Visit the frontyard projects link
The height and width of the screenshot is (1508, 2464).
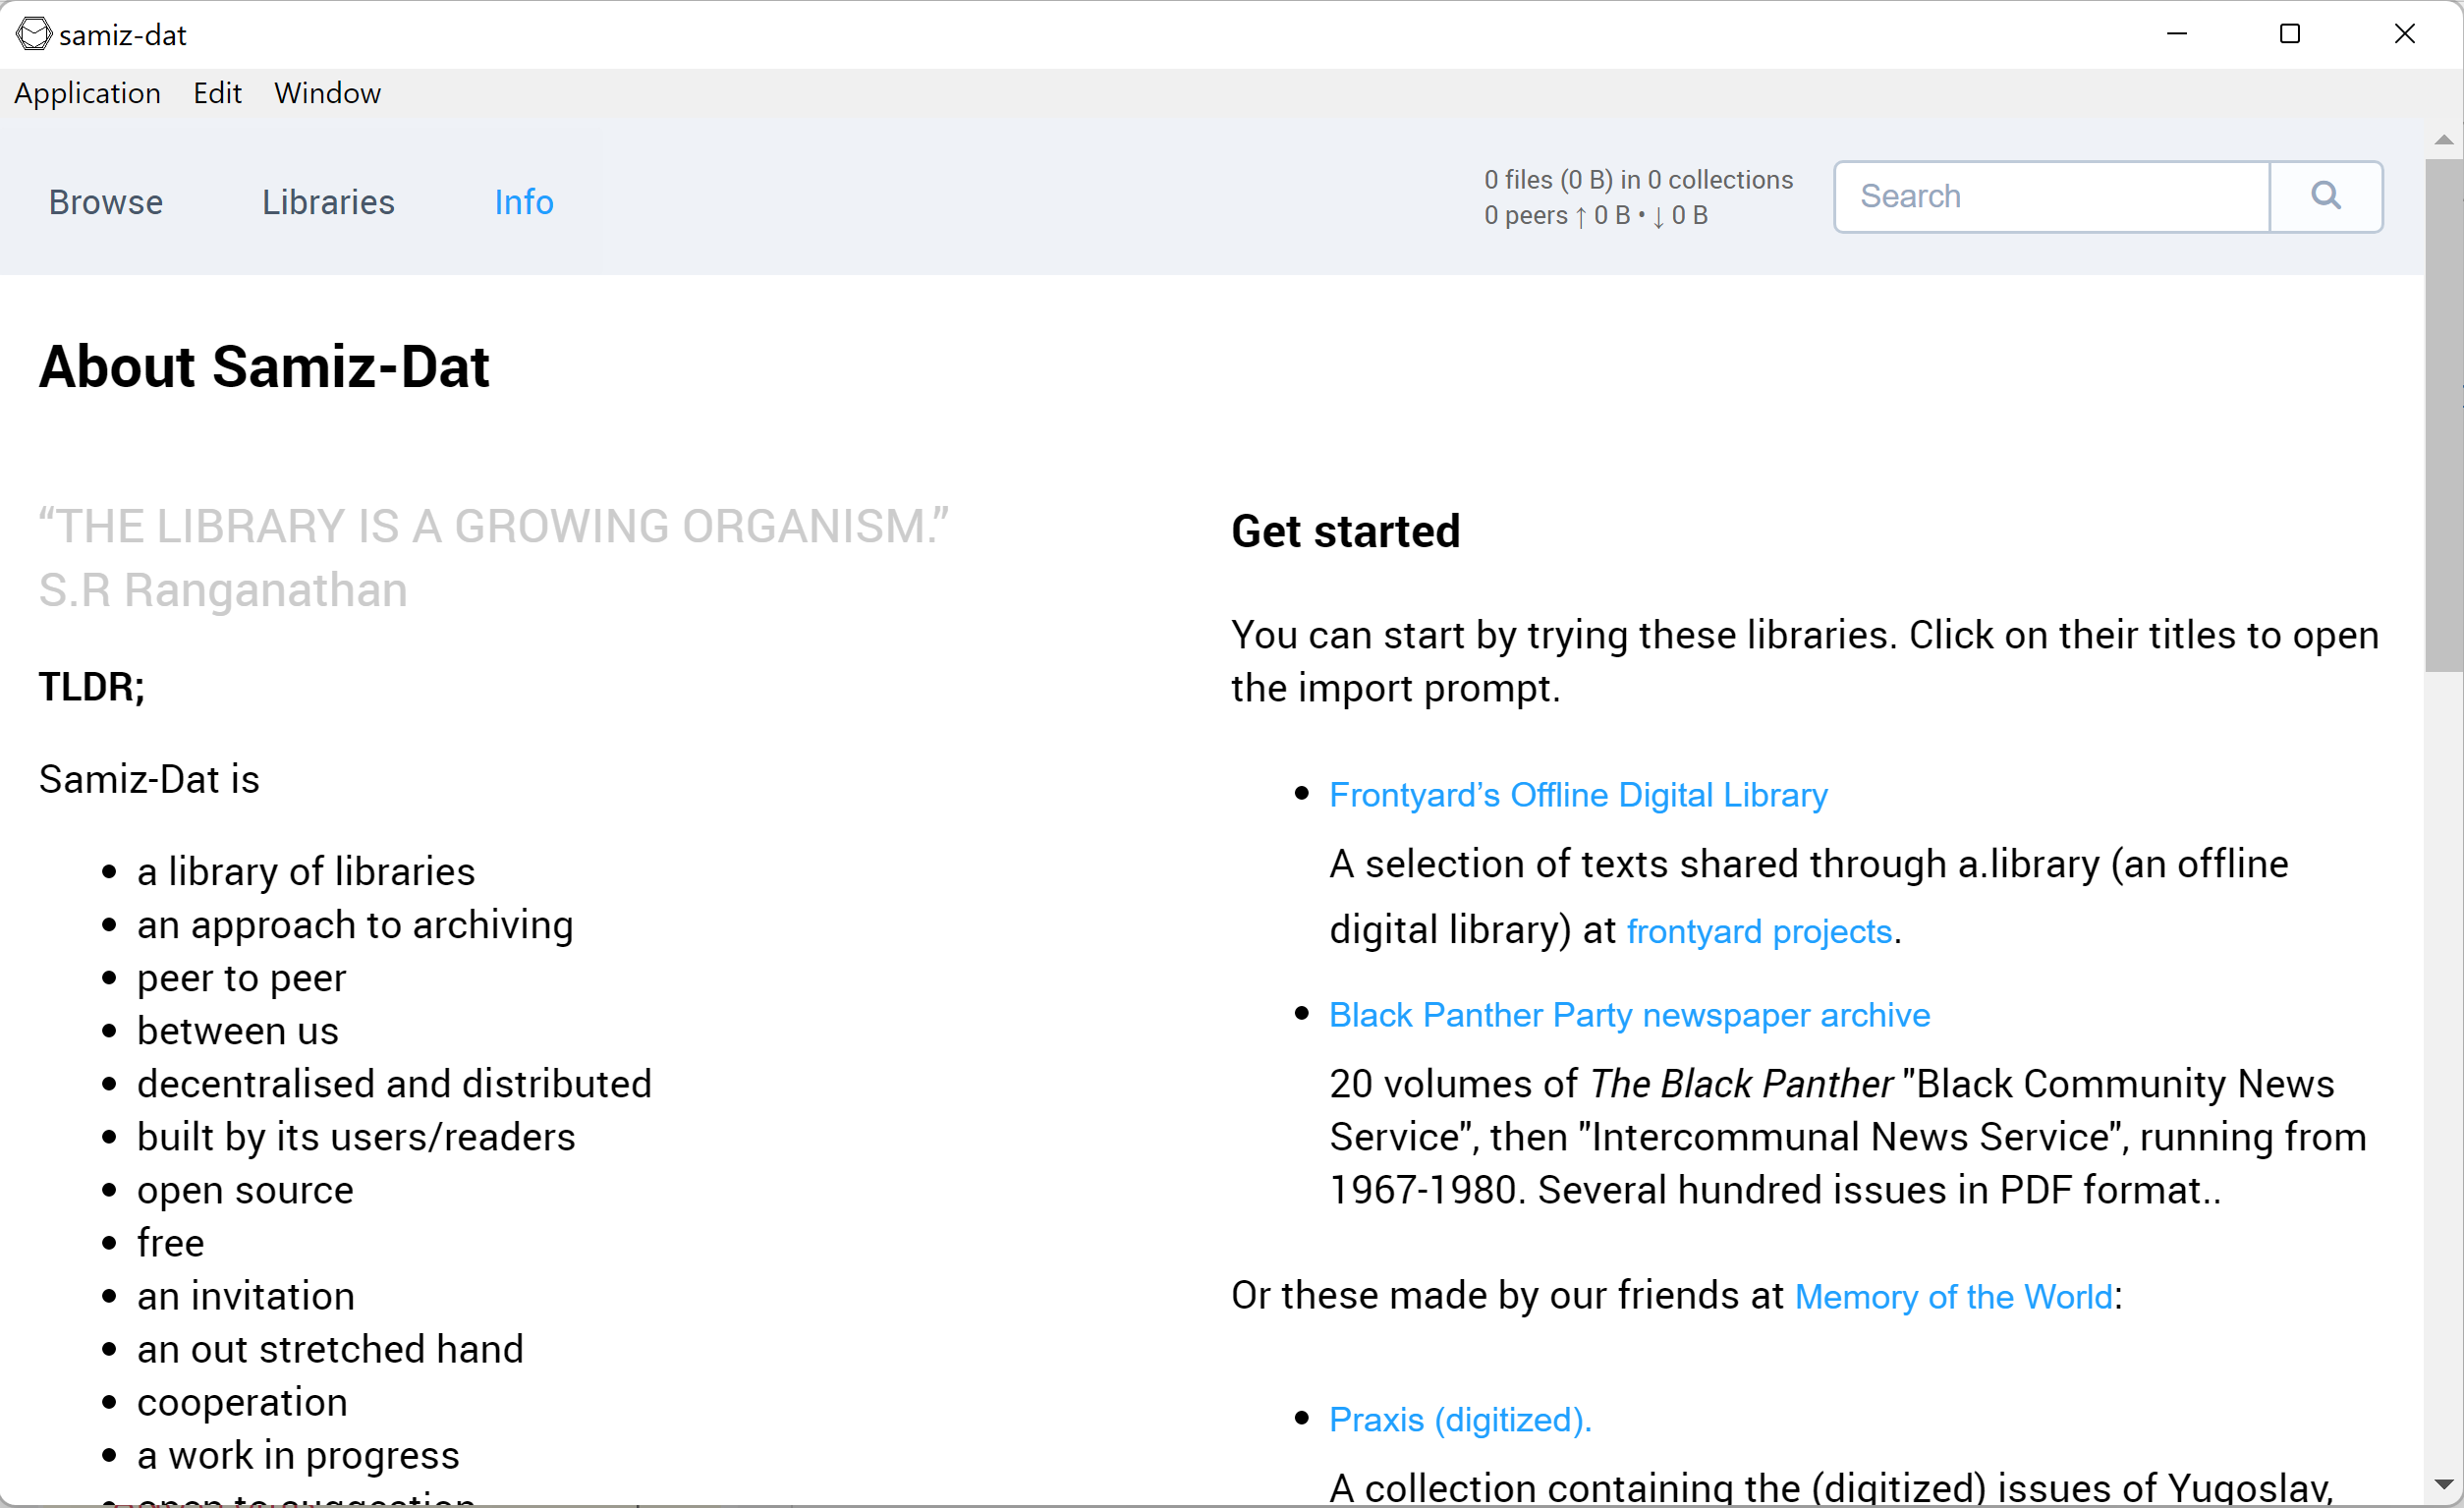pyautogui.click(x=1760, y=930)
